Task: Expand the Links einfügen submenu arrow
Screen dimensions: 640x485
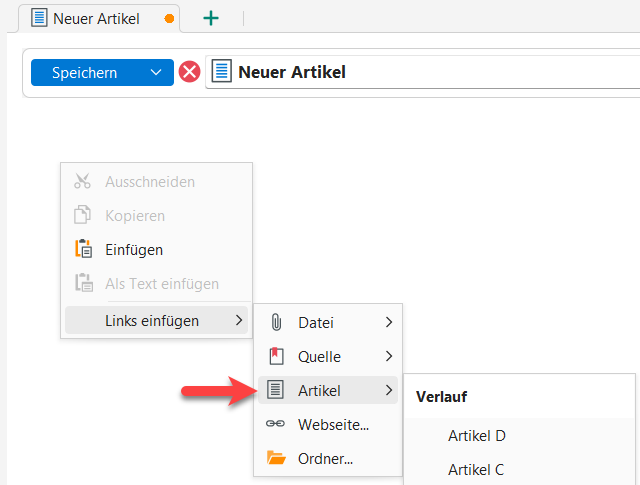Action: (x=238, y=320)
